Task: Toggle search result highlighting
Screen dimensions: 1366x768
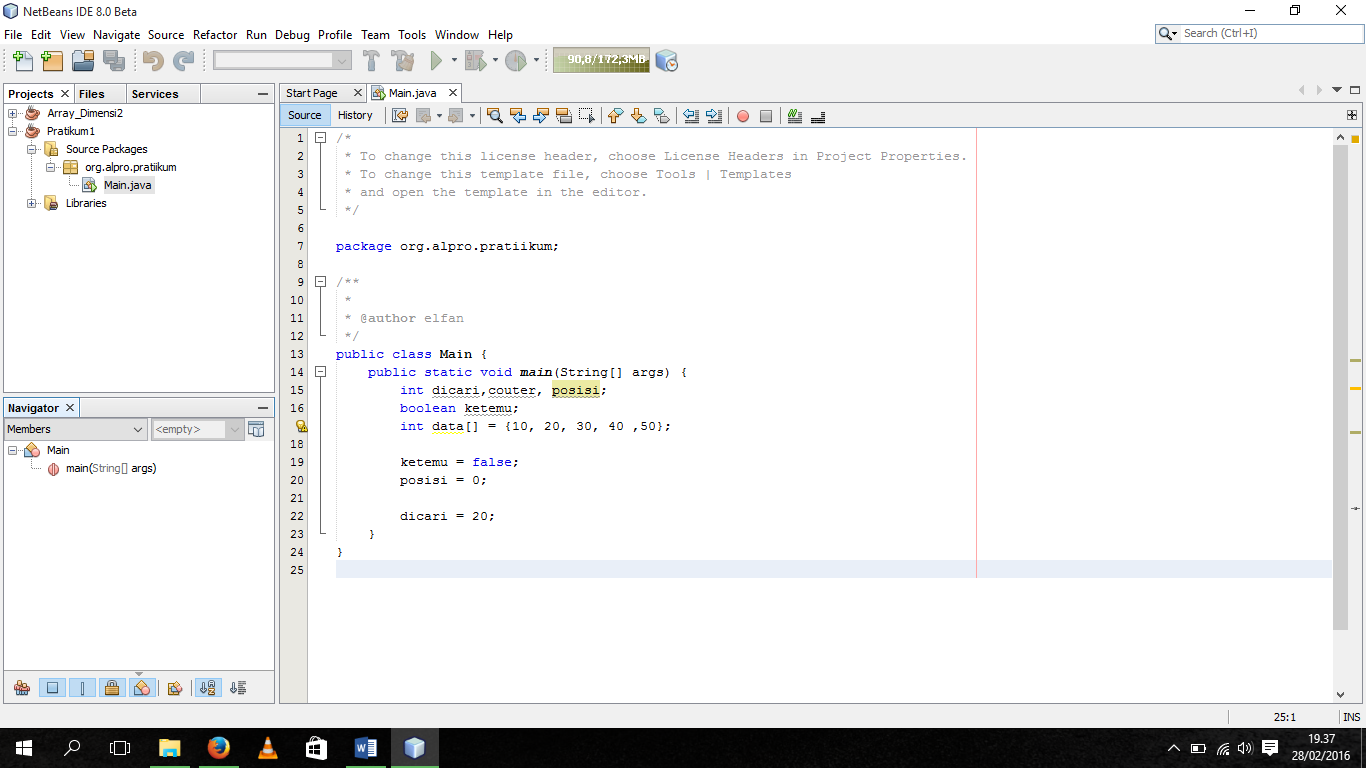Action: coord(562,116)
